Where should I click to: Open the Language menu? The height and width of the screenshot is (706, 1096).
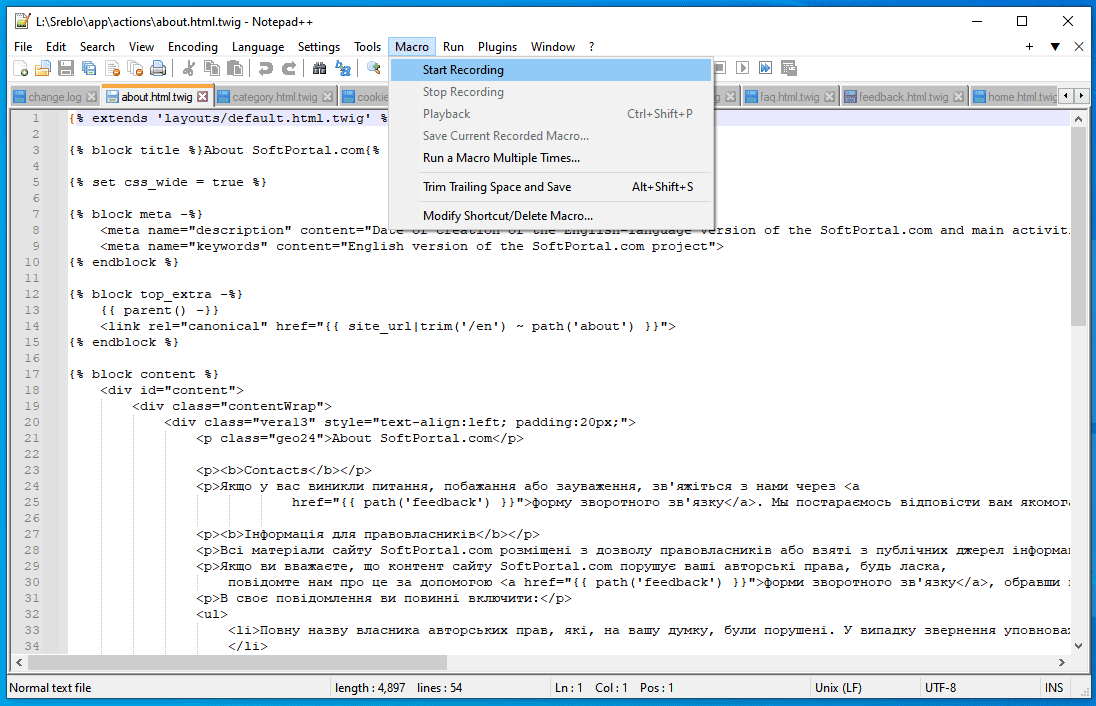[x=258, y=47]
